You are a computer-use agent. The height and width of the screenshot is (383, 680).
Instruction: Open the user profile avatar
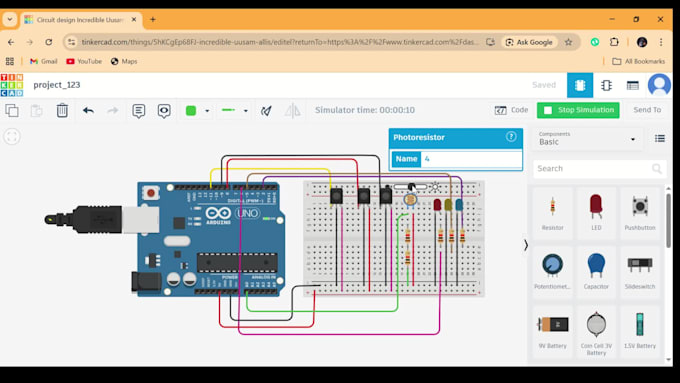tap(659, 85)
